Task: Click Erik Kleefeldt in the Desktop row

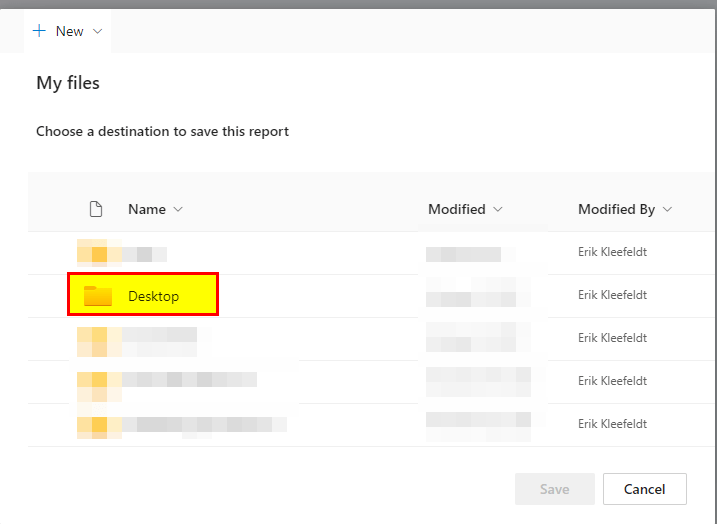Action: 612,295
